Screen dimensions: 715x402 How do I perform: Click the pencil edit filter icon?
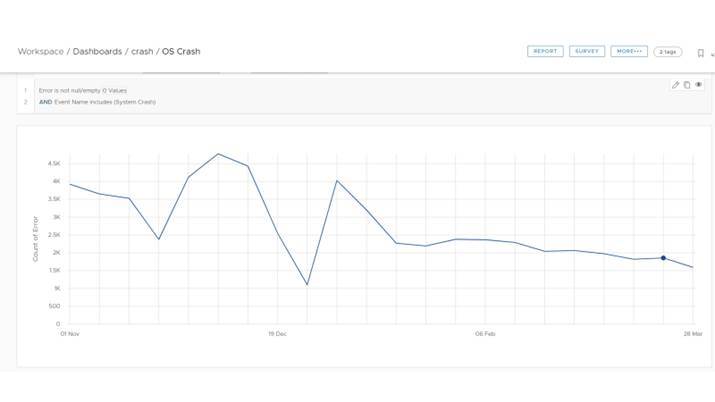[x=675, y=85]
